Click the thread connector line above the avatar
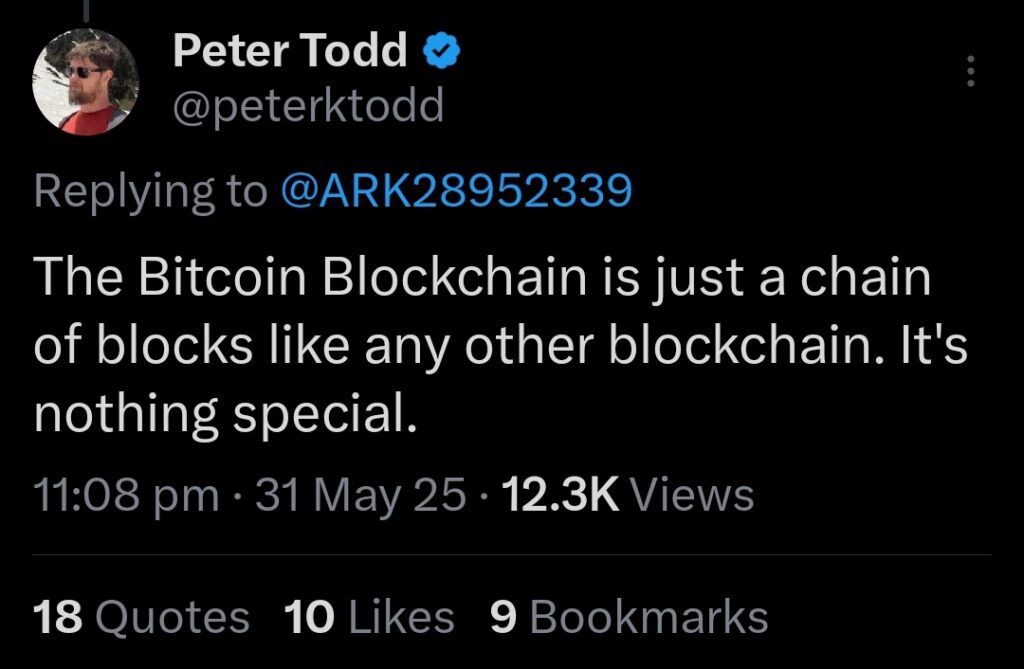This screenshot has height=669, width=1024. tap(86, 10)
